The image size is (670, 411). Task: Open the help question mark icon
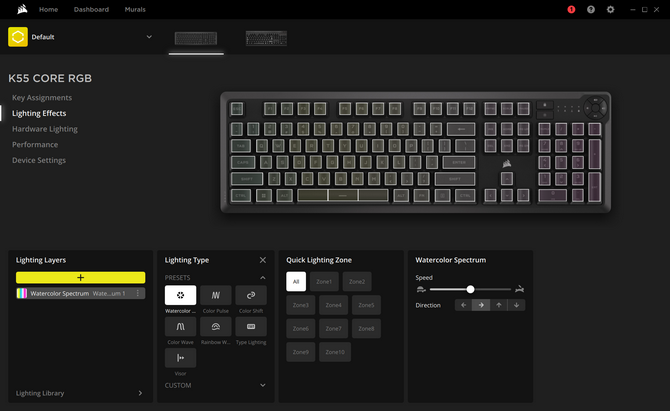click(x=591, y=9)
